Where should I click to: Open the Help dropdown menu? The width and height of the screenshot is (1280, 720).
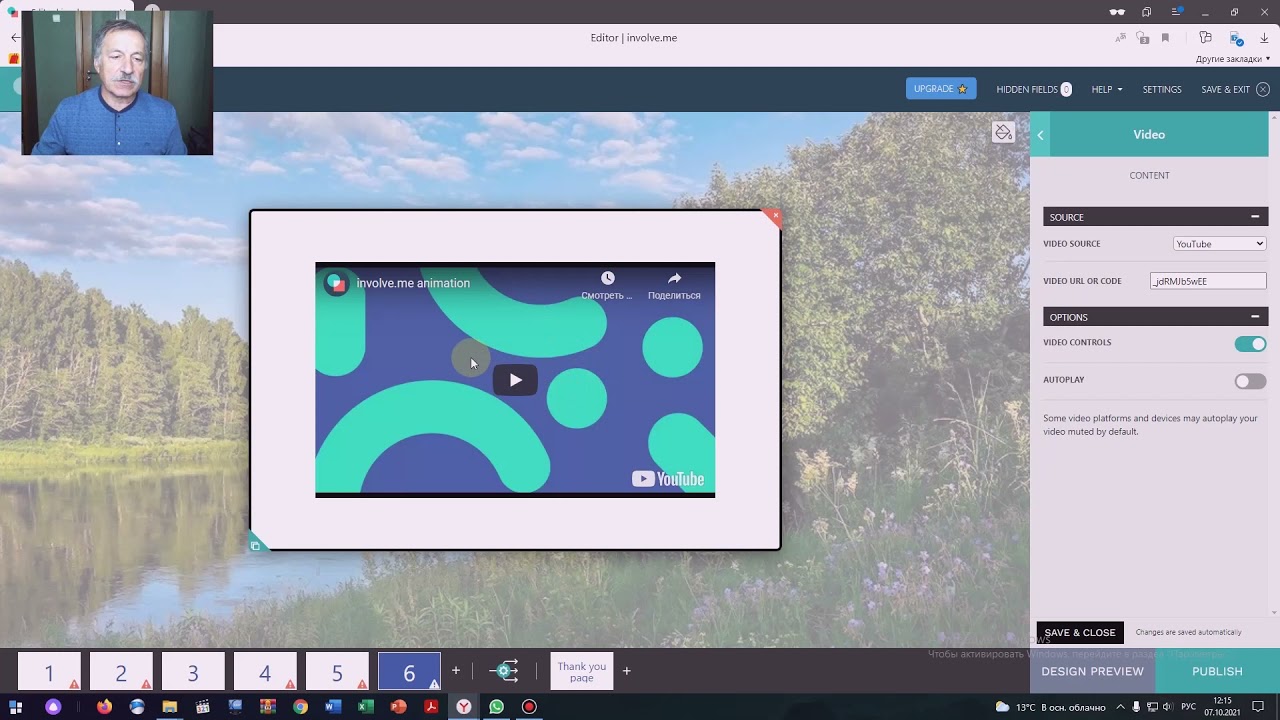[1106, 89]
